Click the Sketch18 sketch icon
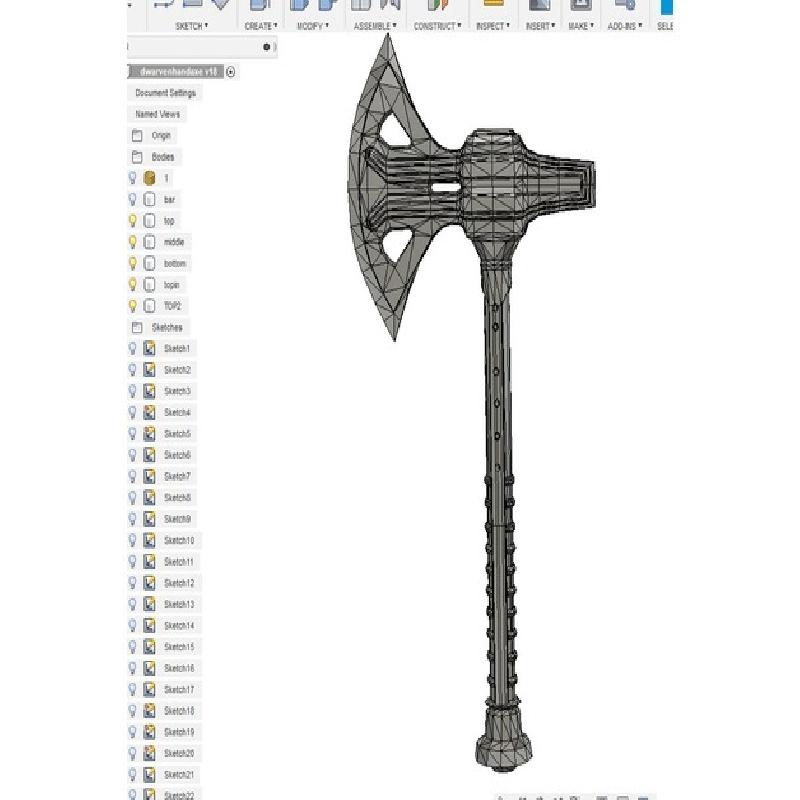The width and height of the screenshot is (800, 800). point(149,711)
